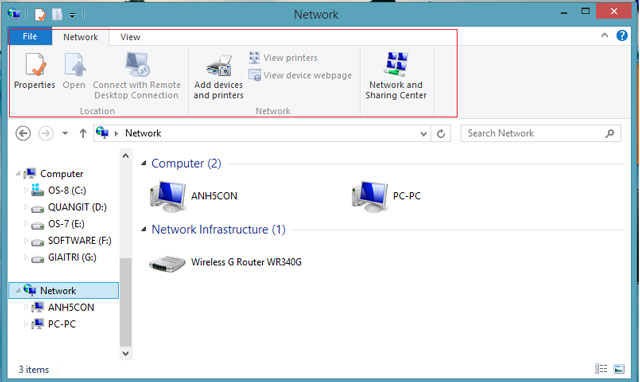Switch to details view icon in status bar
The height and width of the screenshot is (382, 640).
[x=601, y=369]
